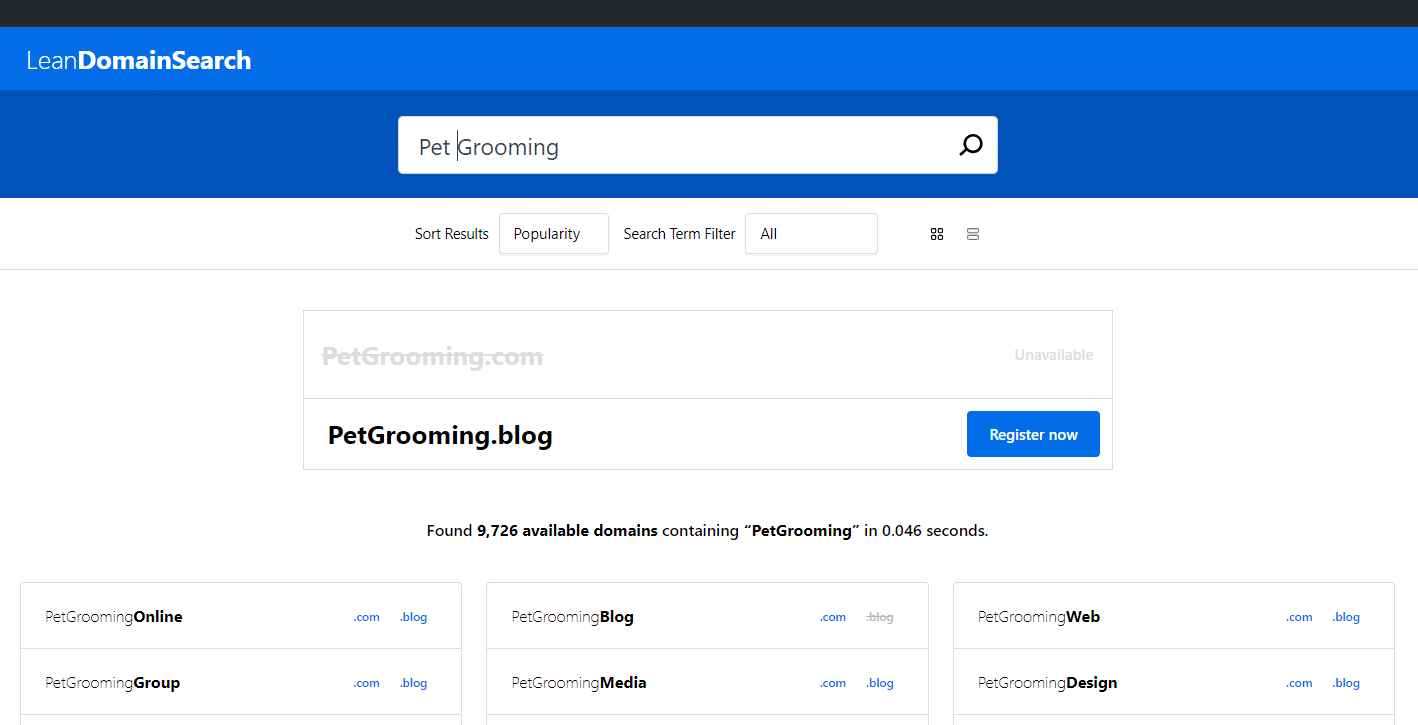Screen dimensions: 1418x725
Task: Open the LeanDomainSearch home logo
Action: pyautogui.click(x=139, y=61)
